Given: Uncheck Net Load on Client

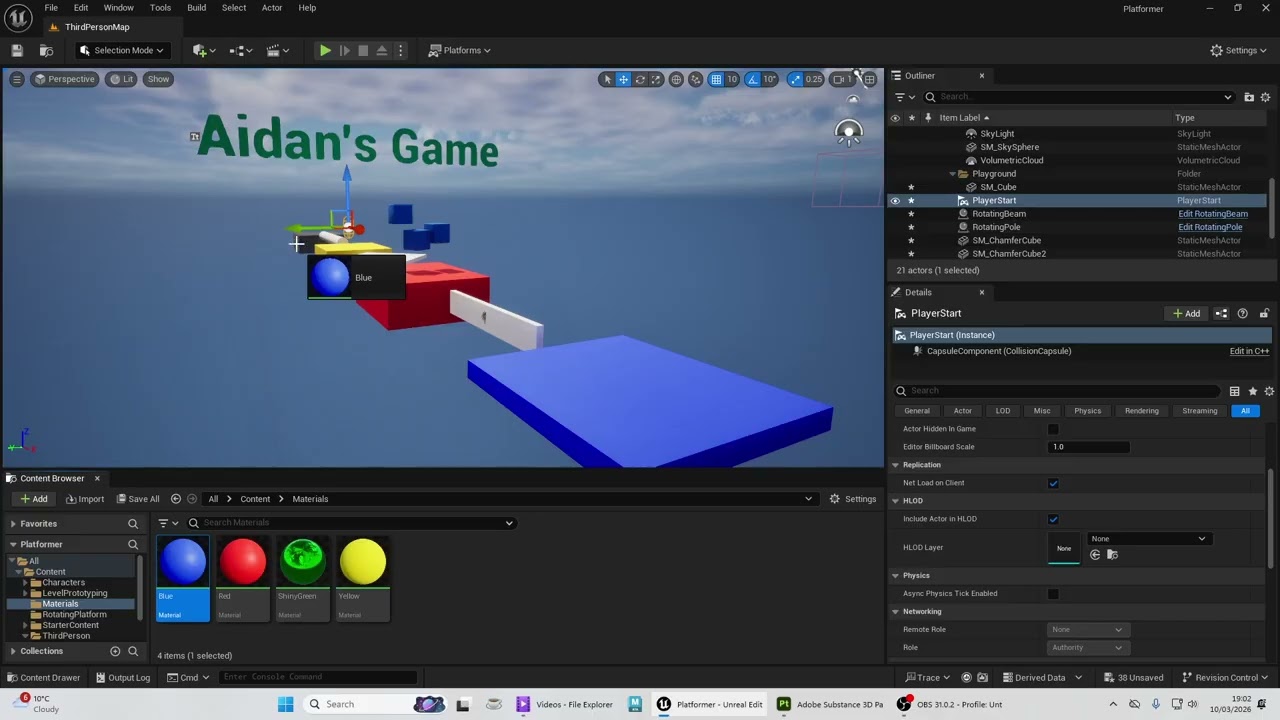Looking at the screenshot, I should [1053, 483].
